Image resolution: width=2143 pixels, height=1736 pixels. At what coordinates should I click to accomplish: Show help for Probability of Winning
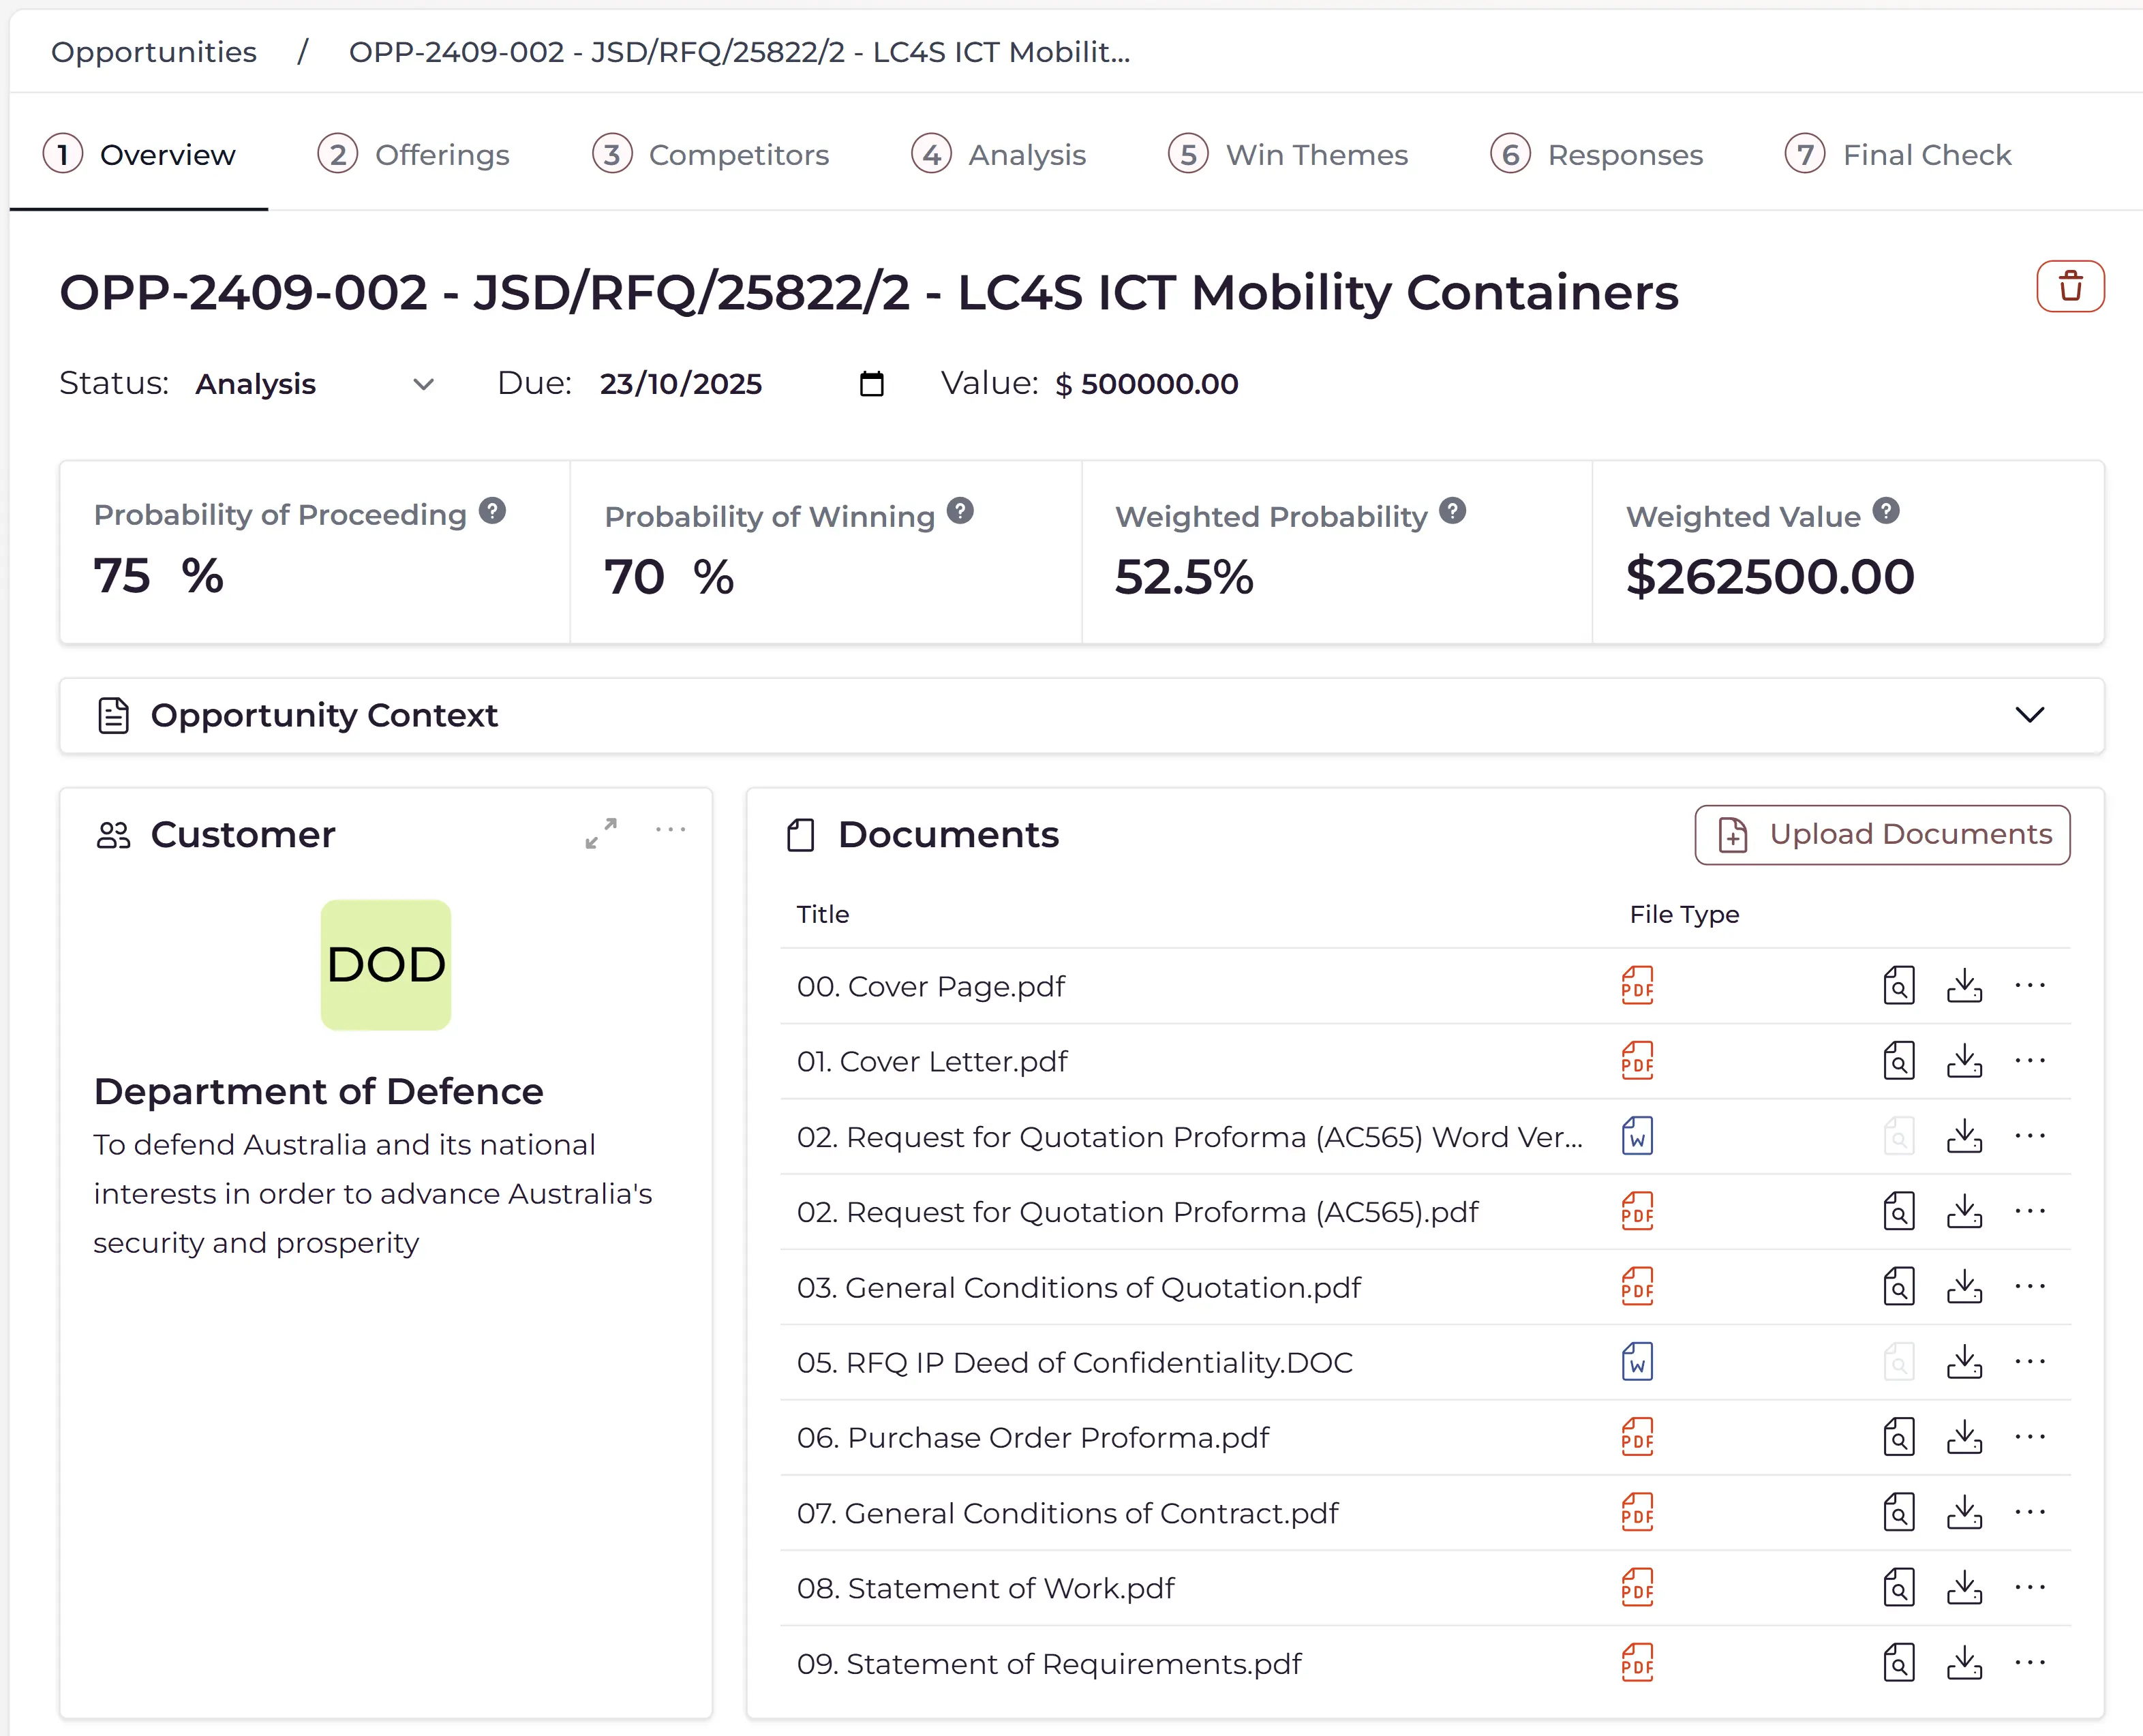click(x=959, y=511)
